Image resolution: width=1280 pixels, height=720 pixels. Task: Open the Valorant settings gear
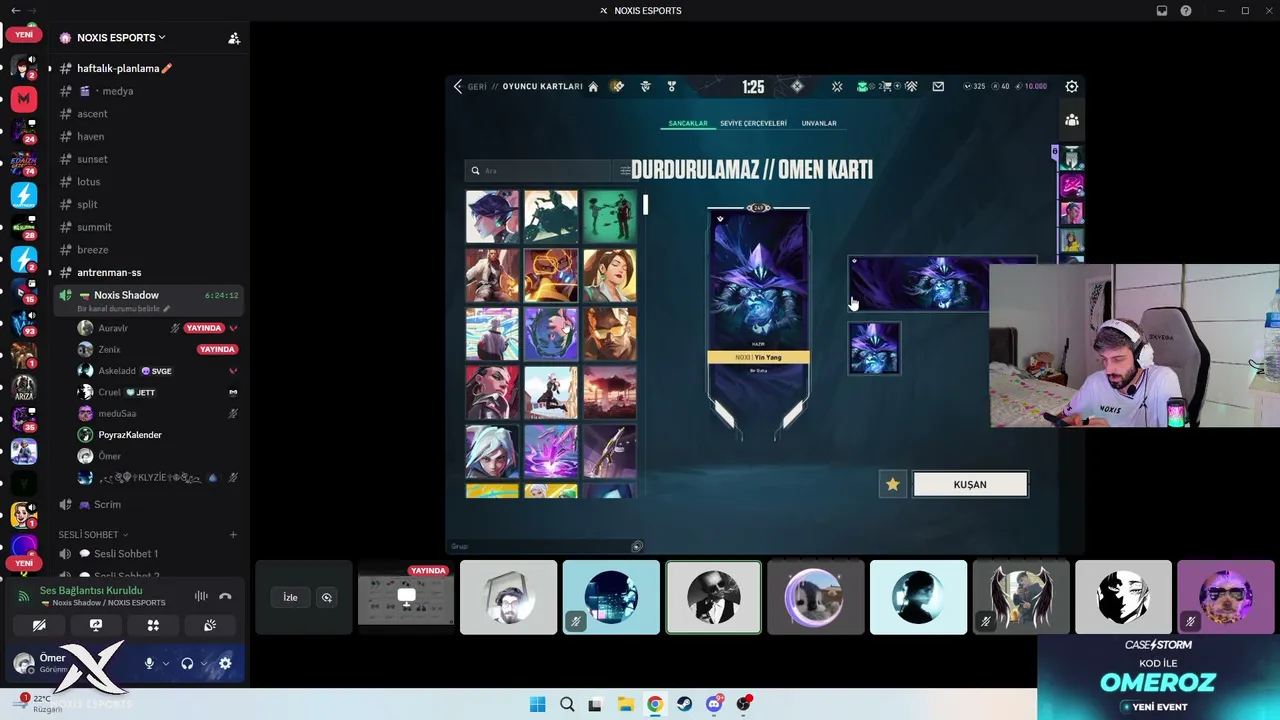[x=1071, y=86]
